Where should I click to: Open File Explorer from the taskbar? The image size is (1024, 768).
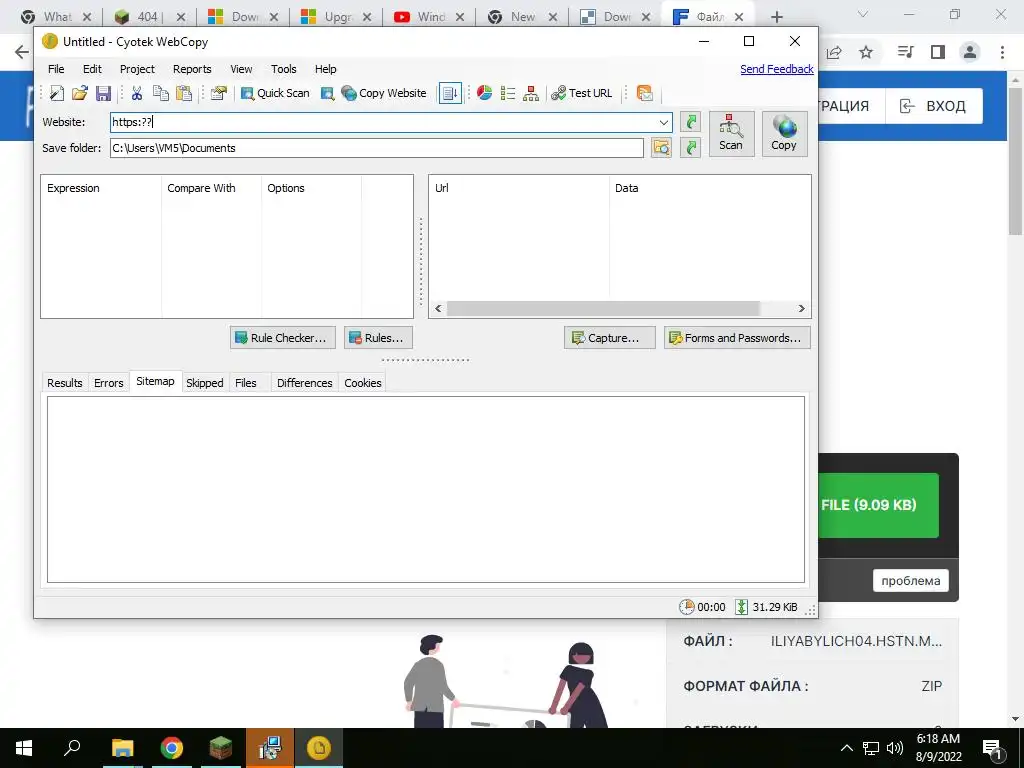122,748
